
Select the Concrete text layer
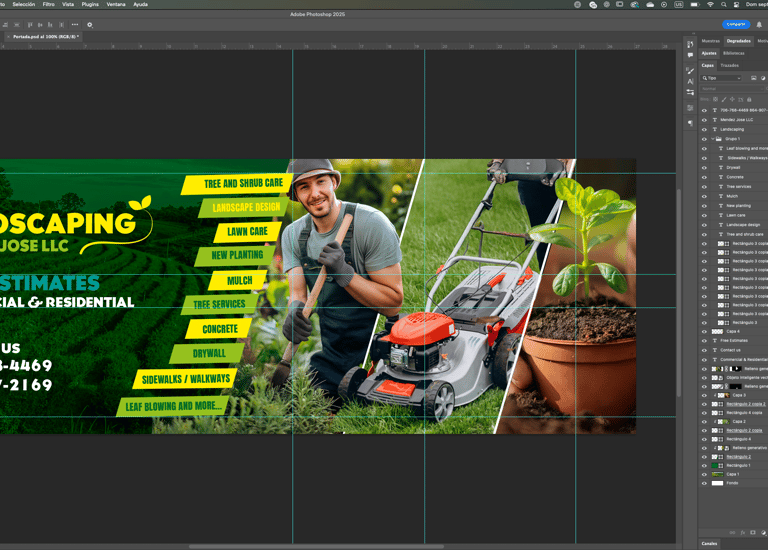click(x=735, y=177)
